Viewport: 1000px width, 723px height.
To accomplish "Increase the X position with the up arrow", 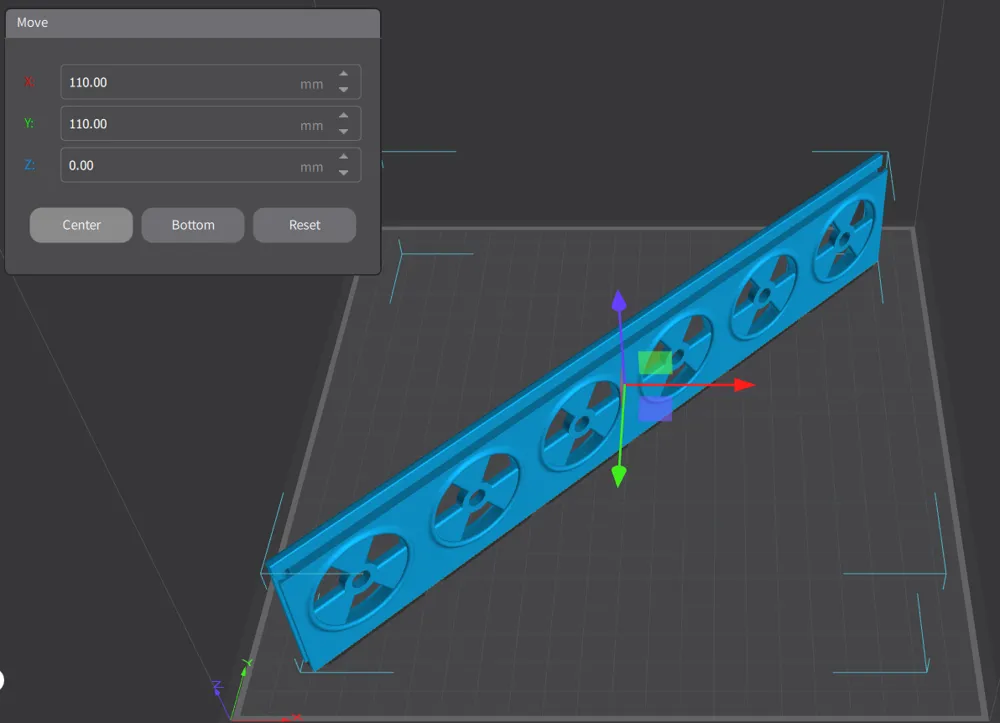I will tap(344, 74).
